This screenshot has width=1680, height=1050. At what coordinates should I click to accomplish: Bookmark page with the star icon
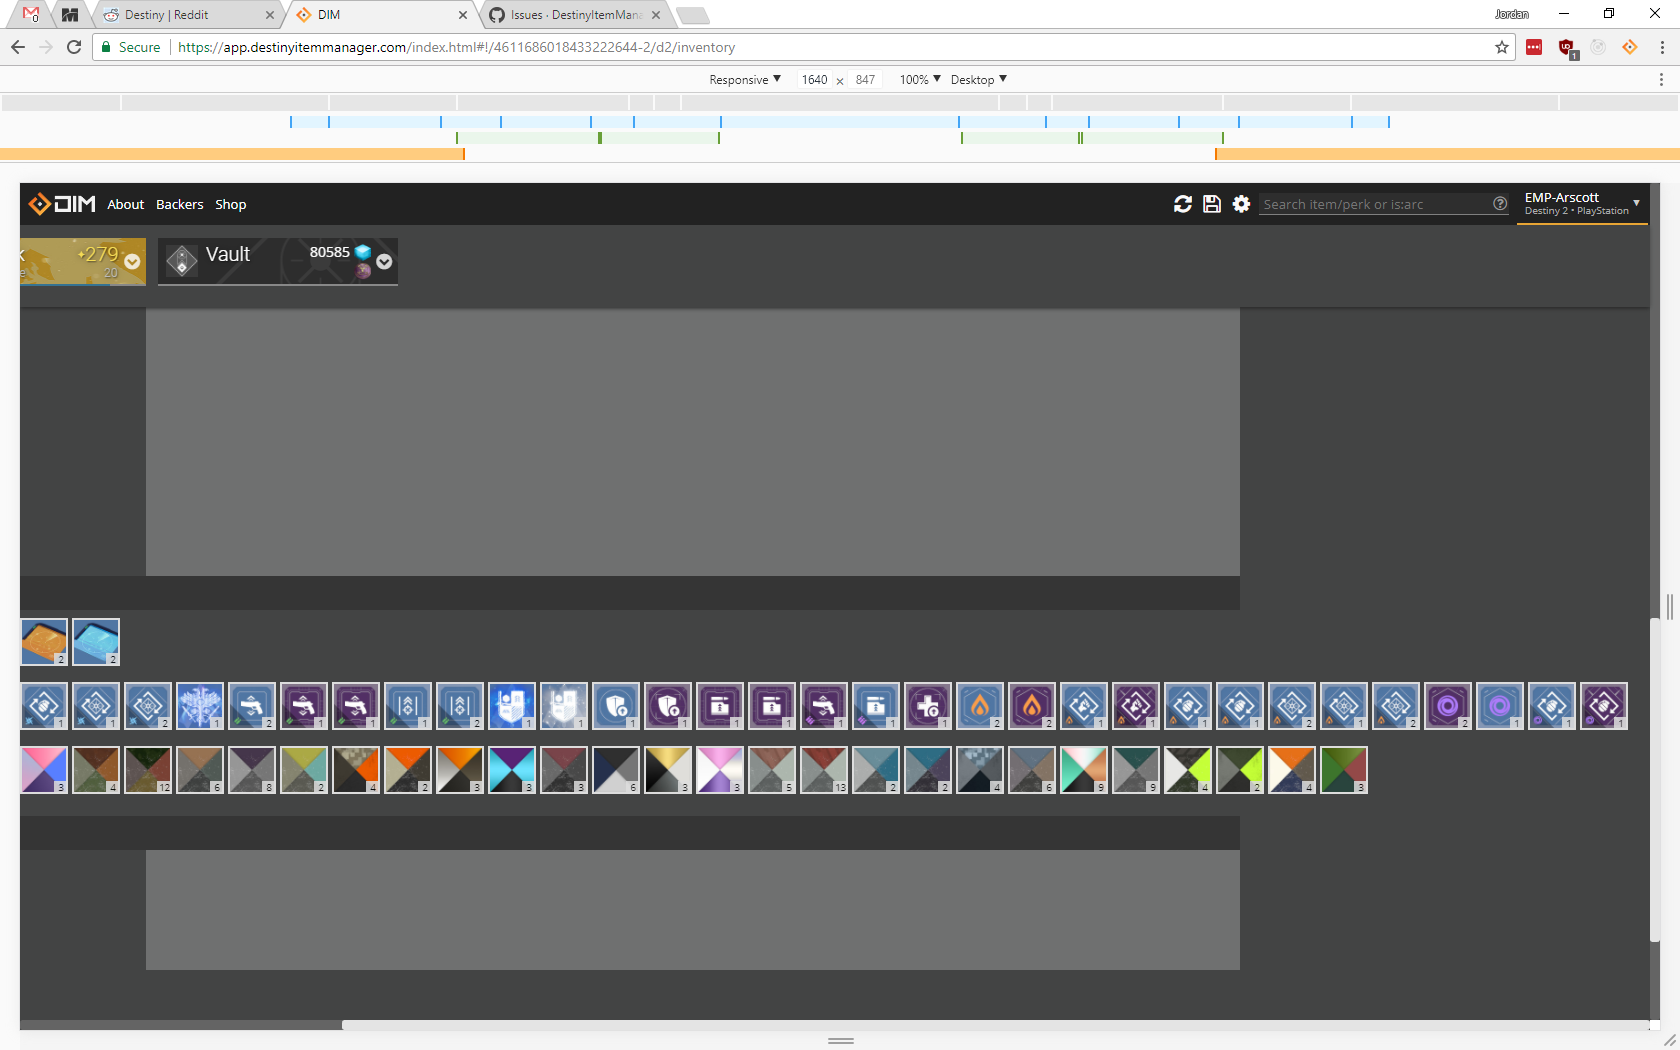click(x=1501, y=47)
